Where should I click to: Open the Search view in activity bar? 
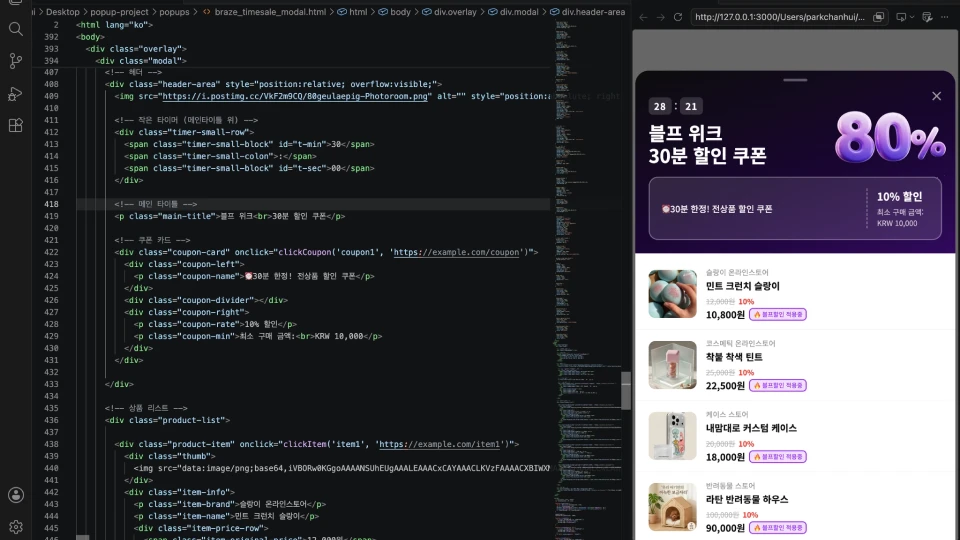click(x=16, y=29)
